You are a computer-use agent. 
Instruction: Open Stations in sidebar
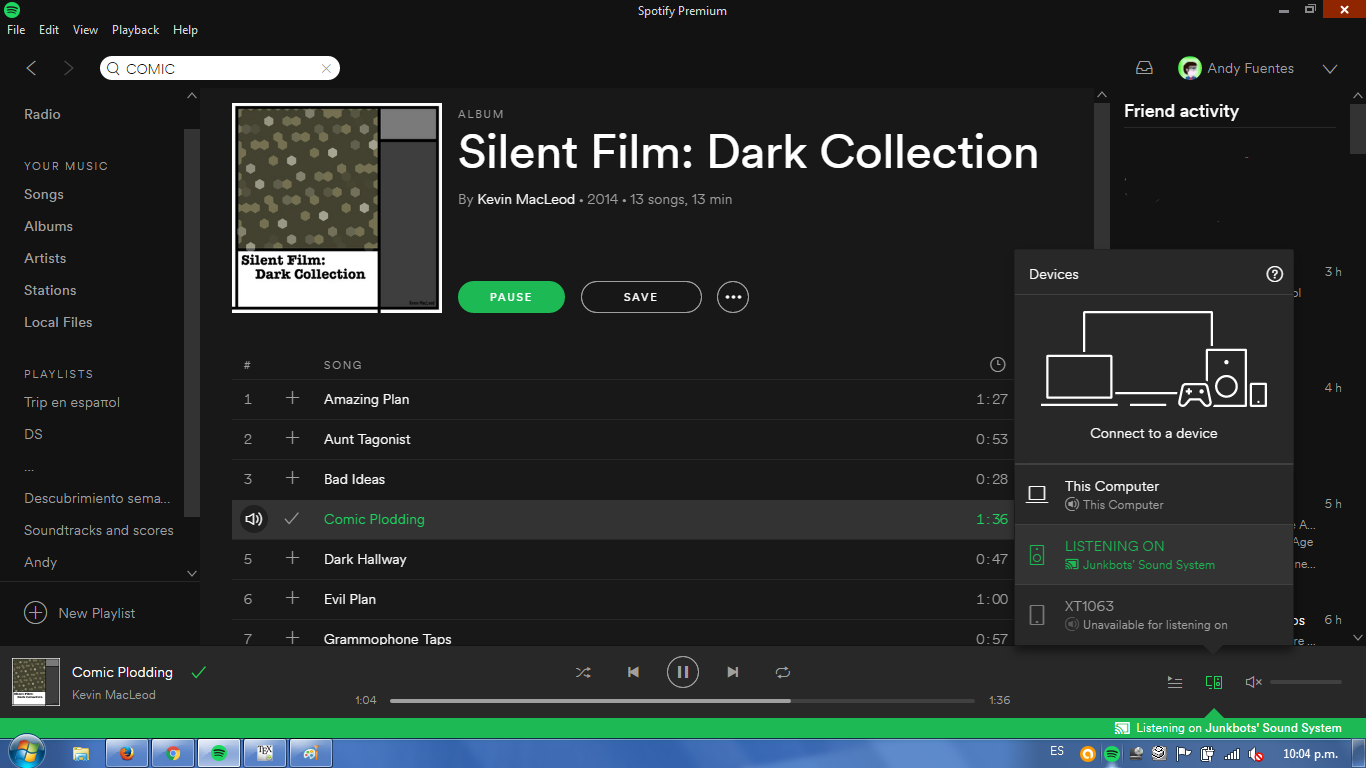point(50,290)
